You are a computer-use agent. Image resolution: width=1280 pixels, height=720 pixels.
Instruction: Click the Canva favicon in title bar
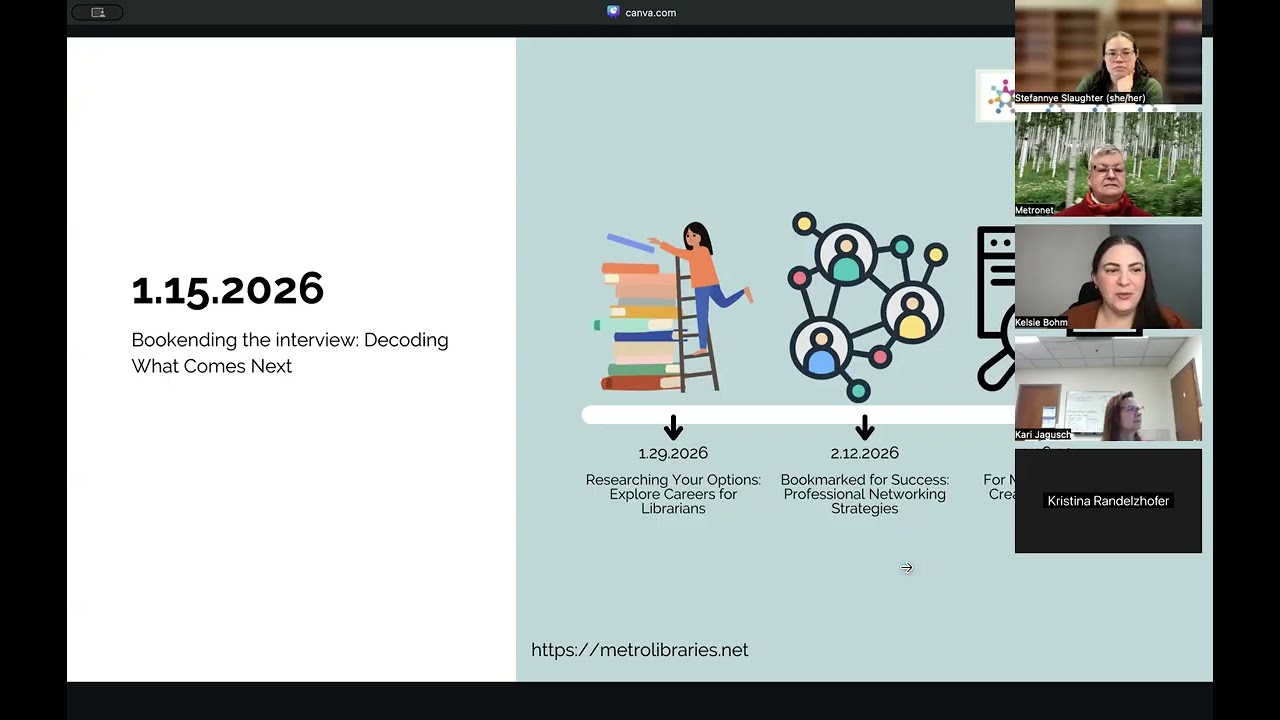coord(613,12)
